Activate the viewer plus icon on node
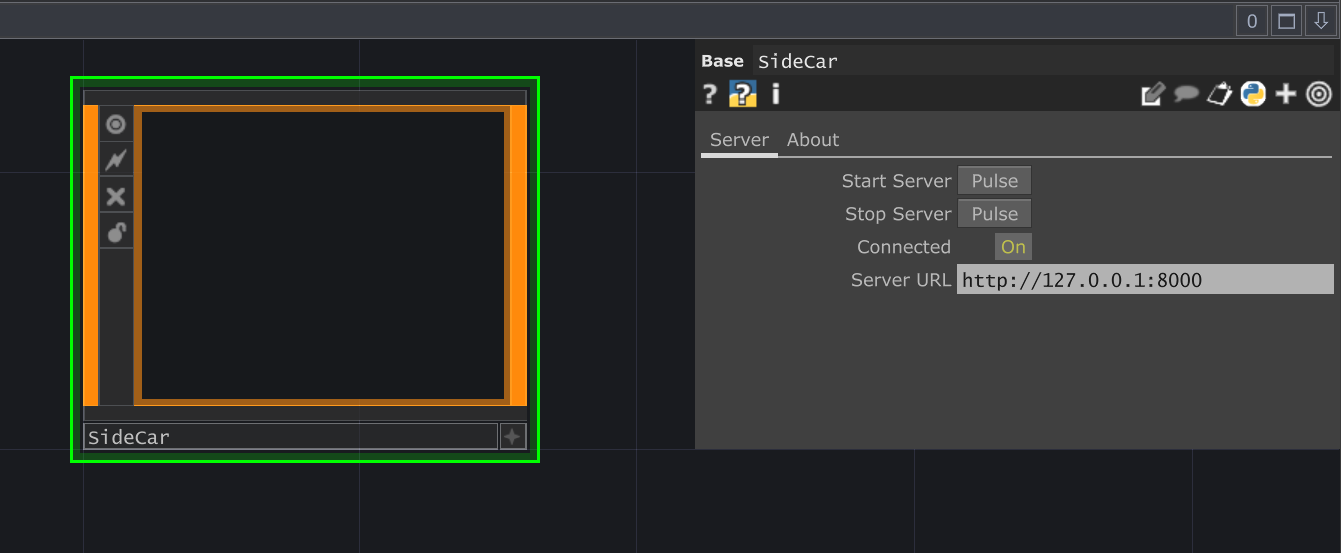 click(x=513, y=436)
